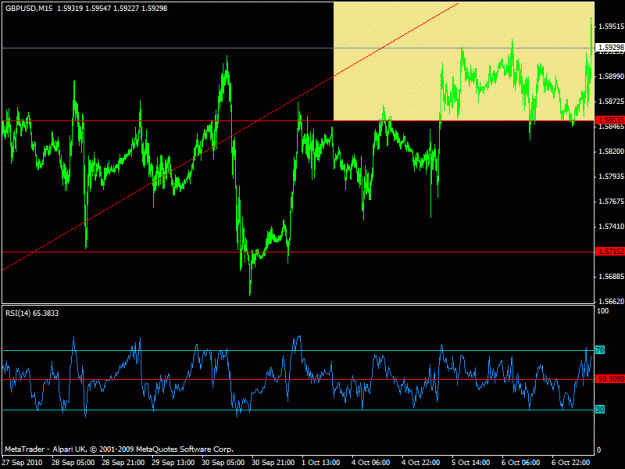
Task: Click the 30 Sep 05:00 time label
Action: pos(223,463)
